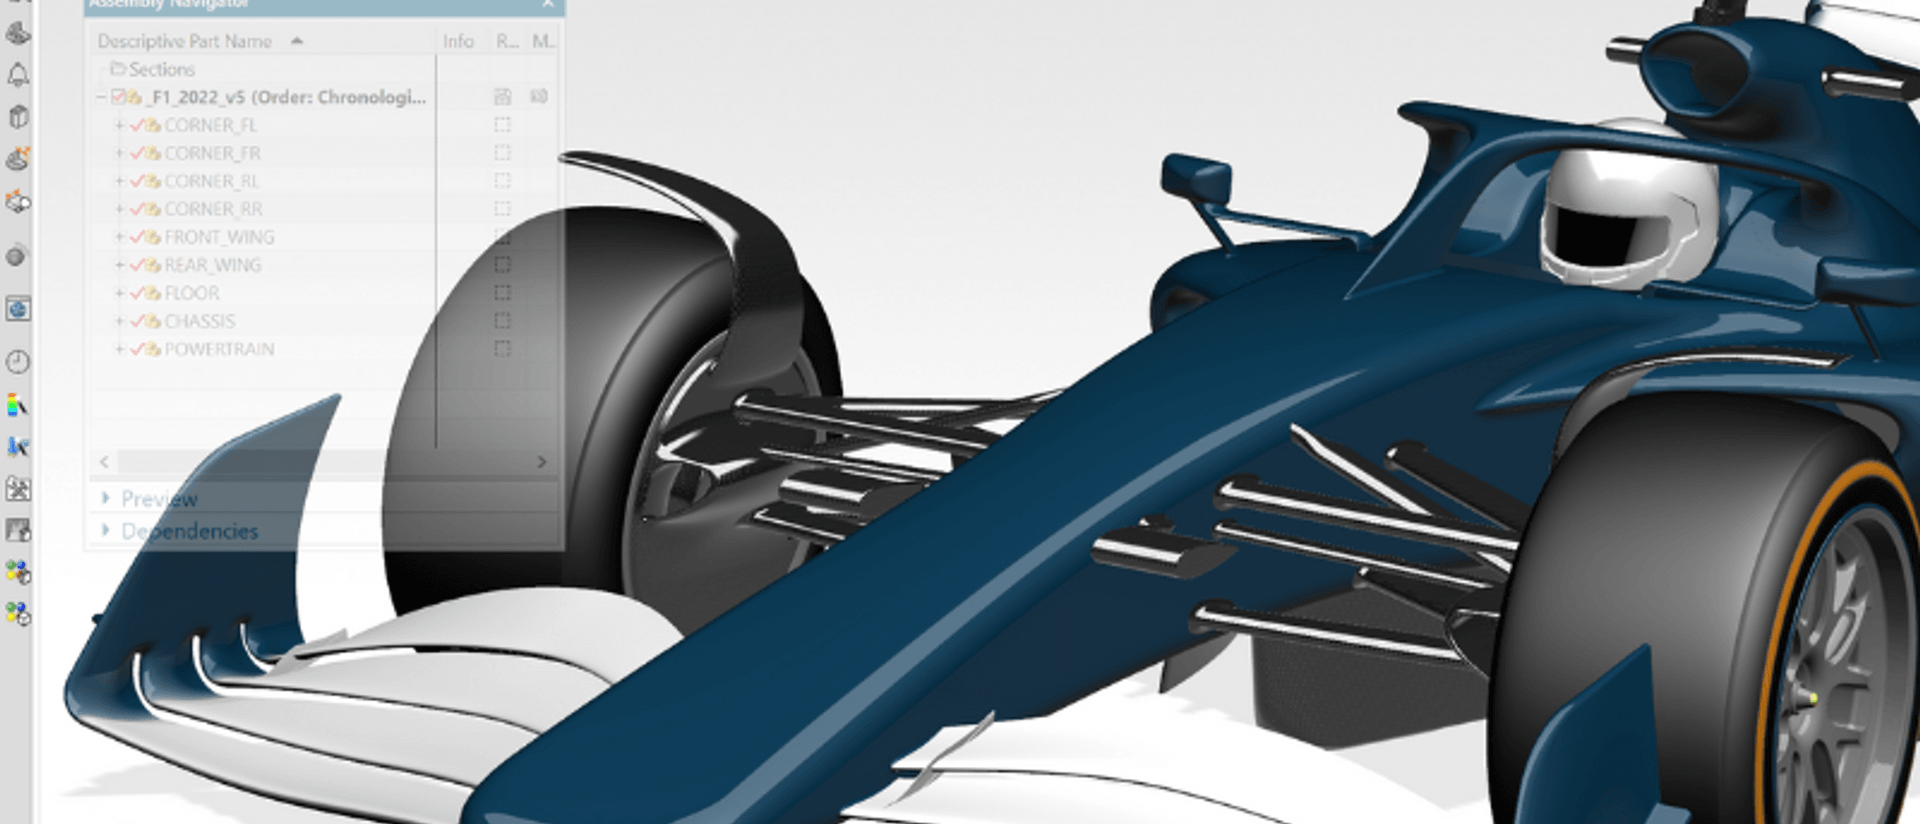Open the web browser globe icon
Image resolution: width=1920 pixels, height=824 pixels.
click(x=18, y=309)
